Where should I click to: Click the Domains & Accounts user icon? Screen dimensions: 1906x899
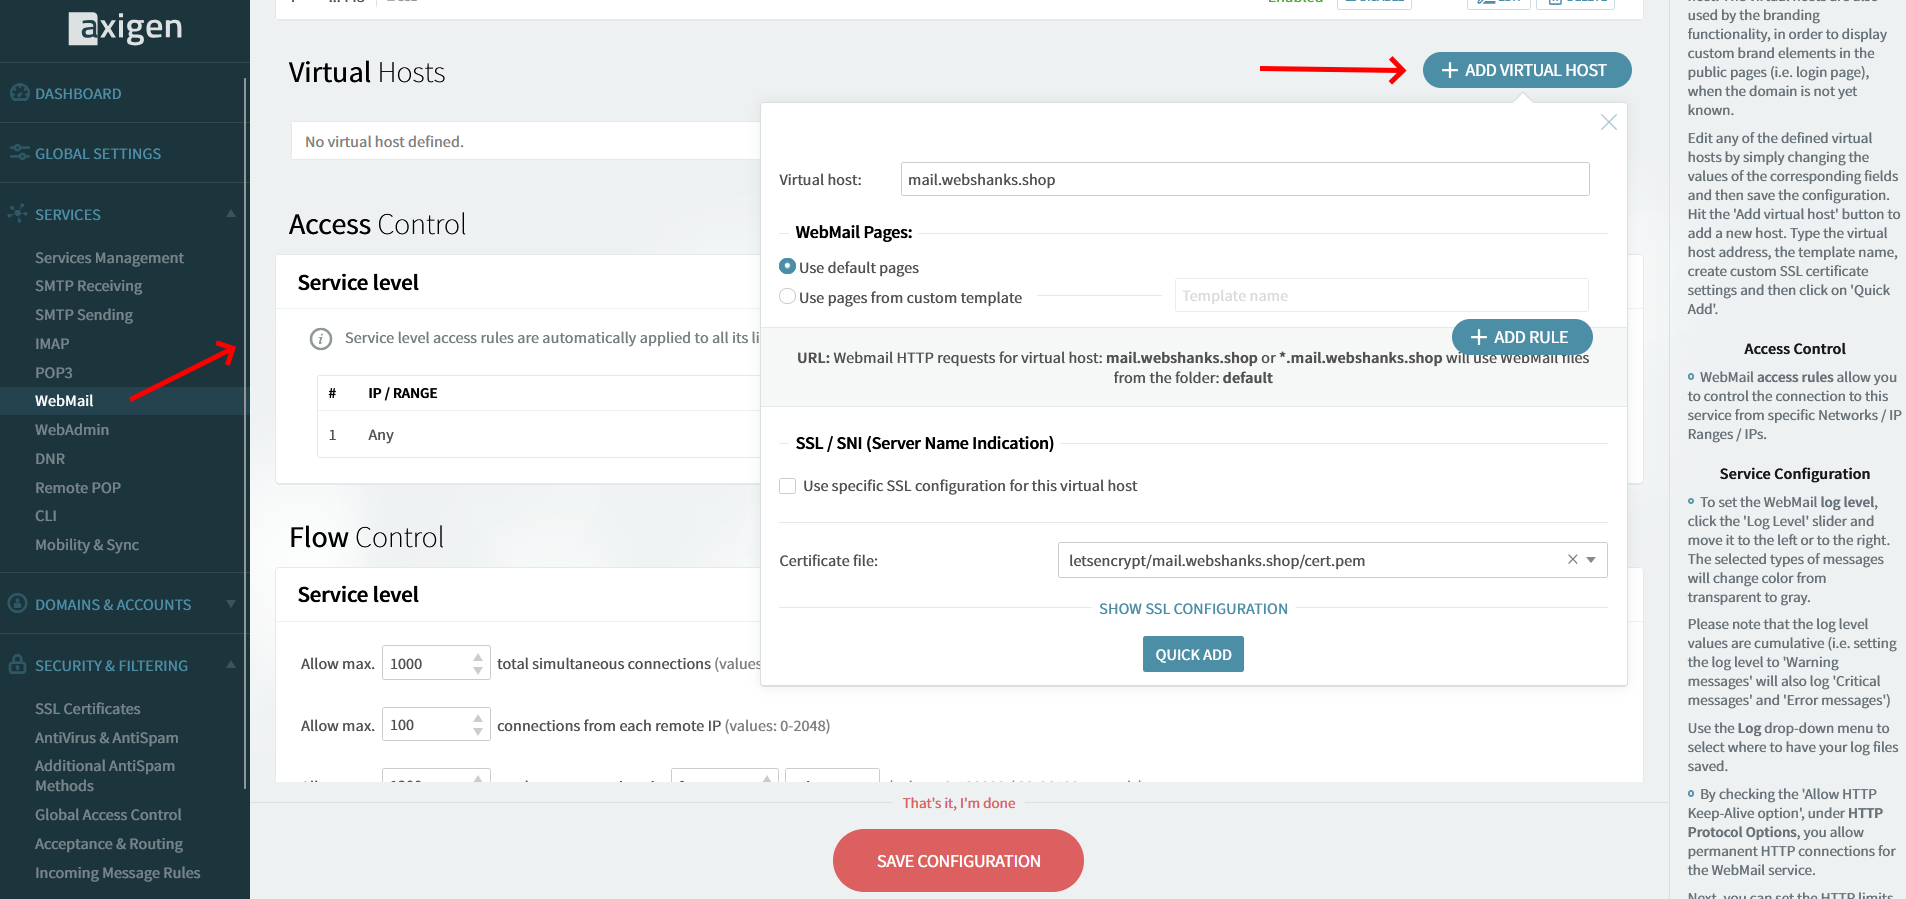click(x=18, y=604)
